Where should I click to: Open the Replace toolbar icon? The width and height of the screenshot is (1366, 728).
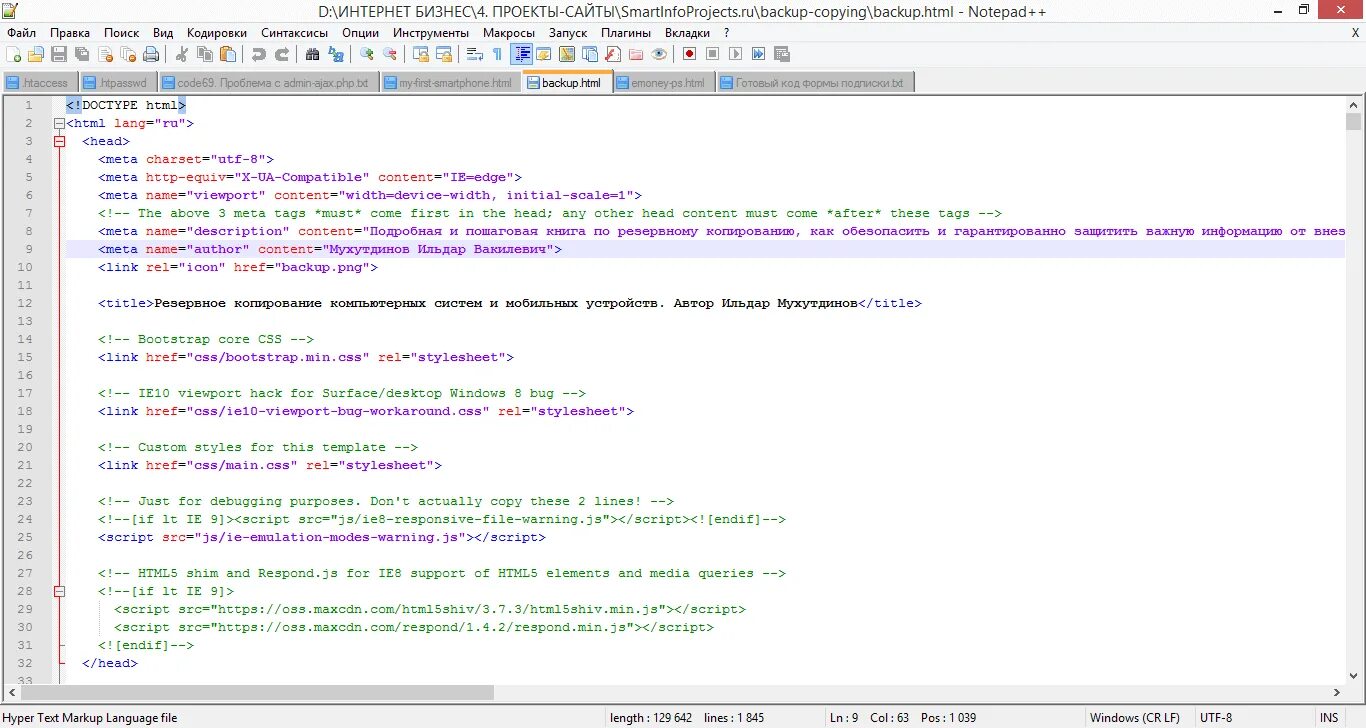(335, 54)
